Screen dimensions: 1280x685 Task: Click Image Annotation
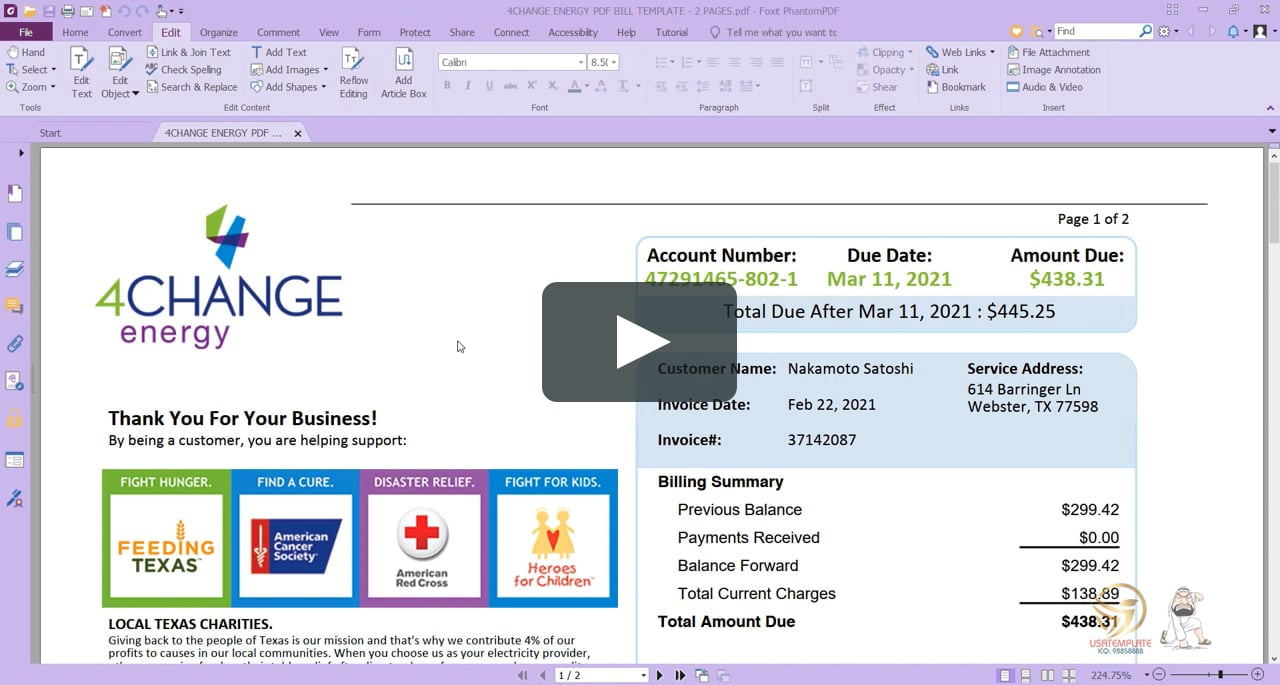[1054, 70]
